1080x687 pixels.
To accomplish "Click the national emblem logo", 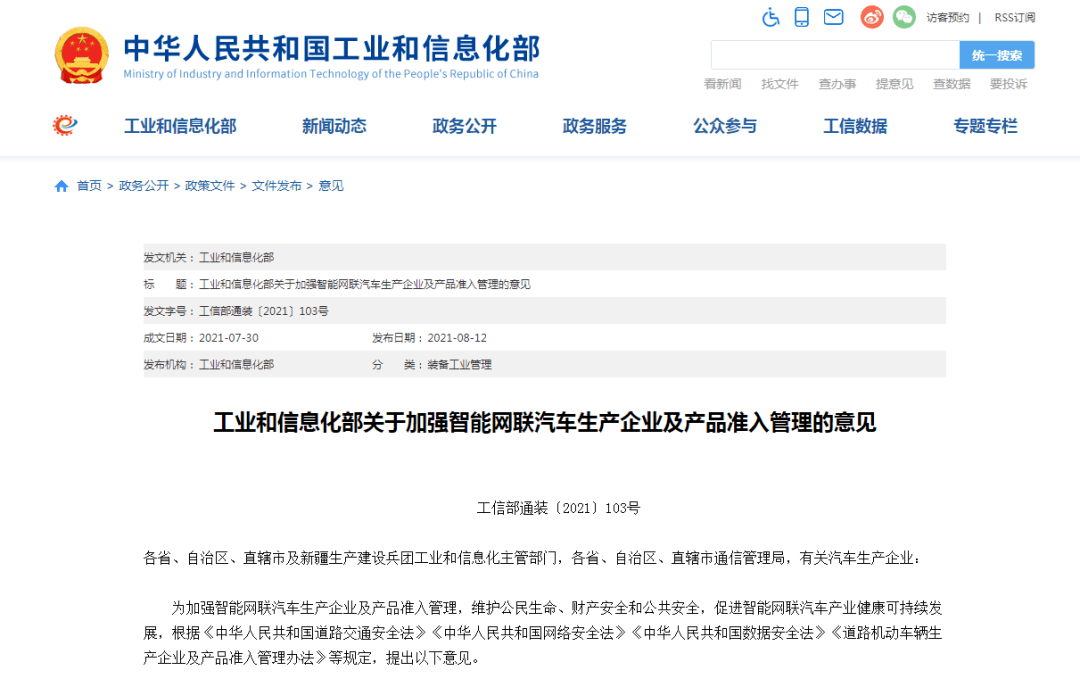I will tap(82, 56).
